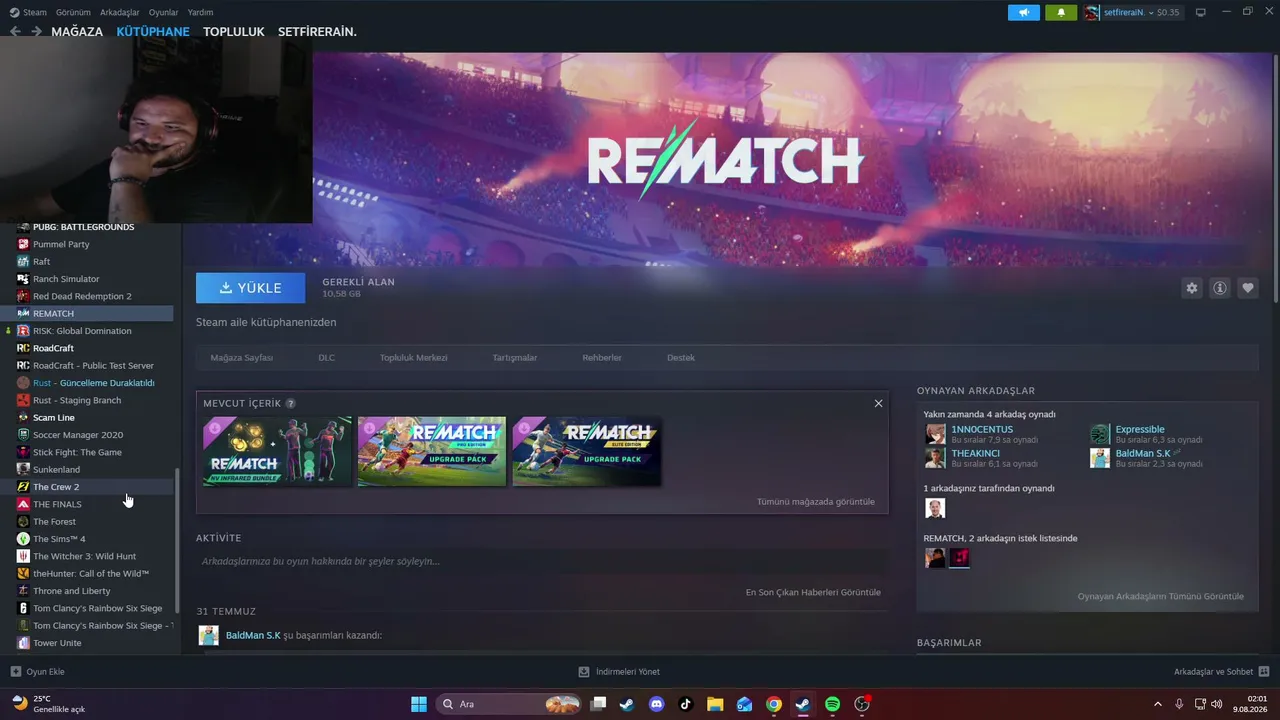This screenshot has height=720, width=1280.
Task: Open BaldMan S.K profile link in activity
Action: coord(253,635)
